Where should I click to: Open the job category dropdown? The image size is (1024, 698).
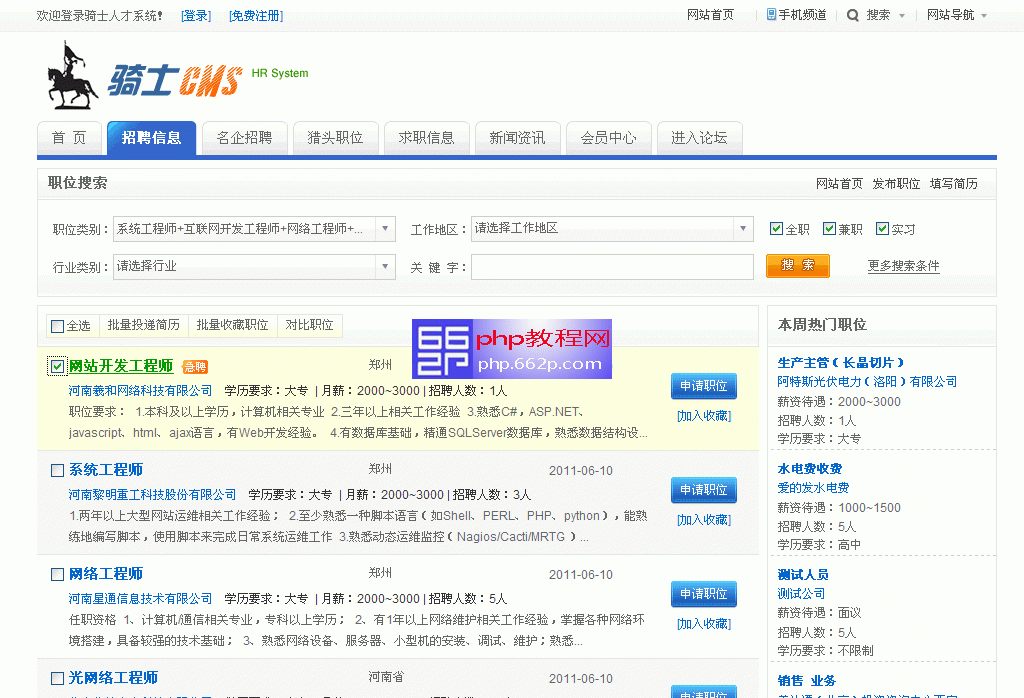coord(385,229)
